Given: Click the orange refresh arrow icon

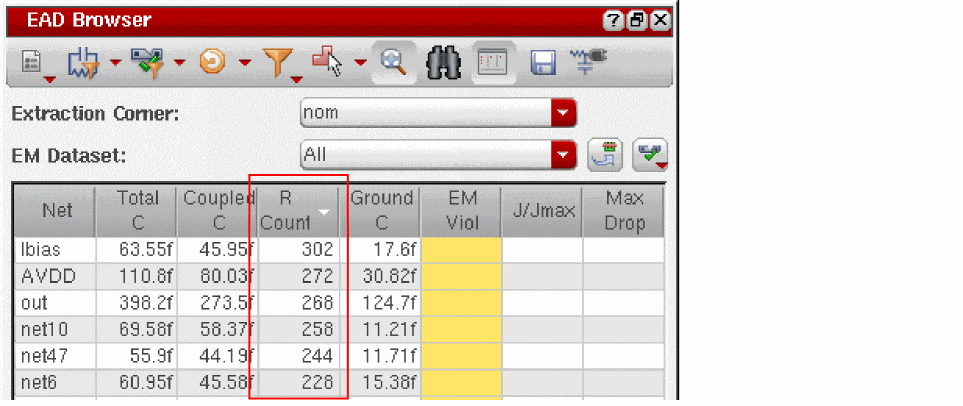Looking at the screenshot, I should [211, 63].
